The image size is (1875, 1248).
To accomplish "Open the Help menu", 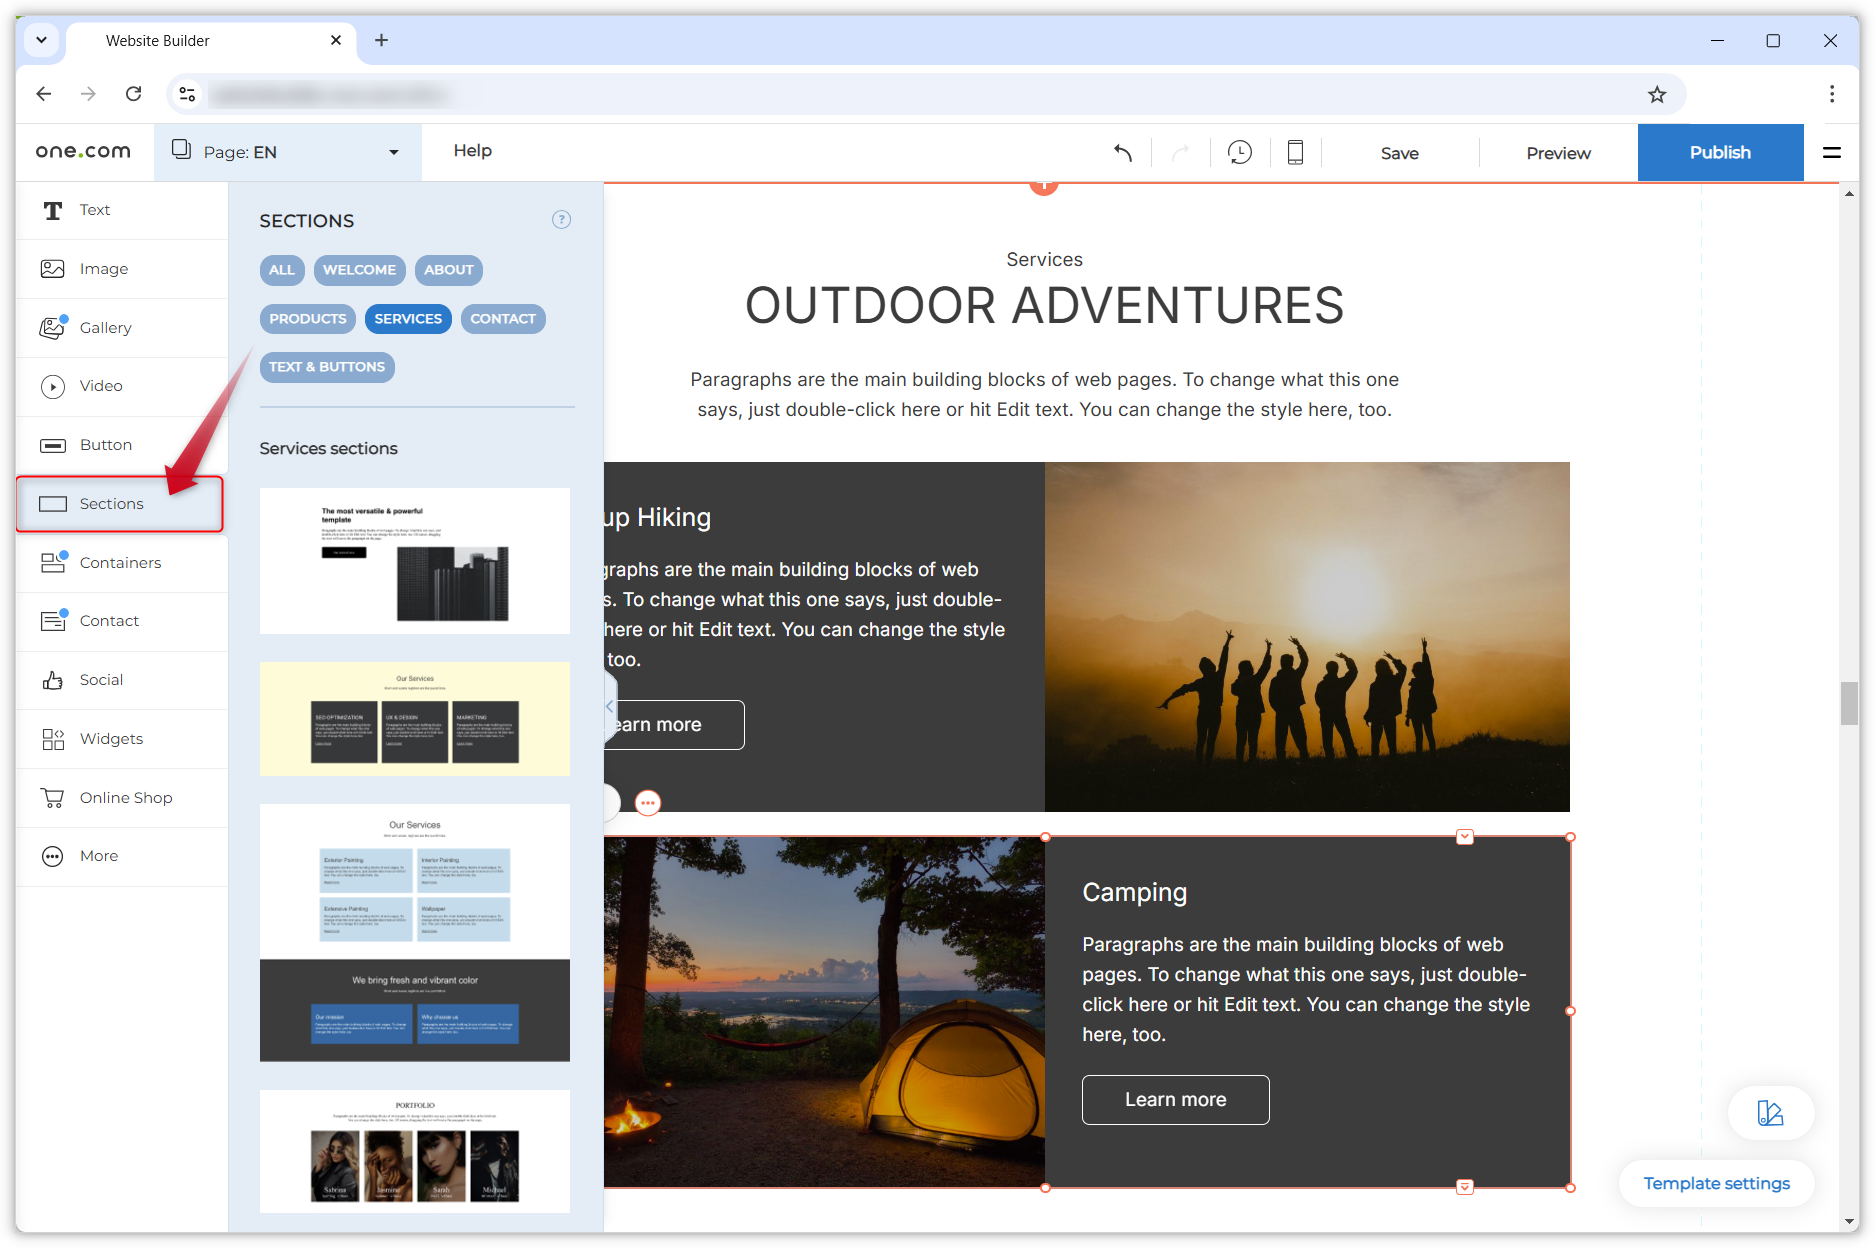I will 472,151.
